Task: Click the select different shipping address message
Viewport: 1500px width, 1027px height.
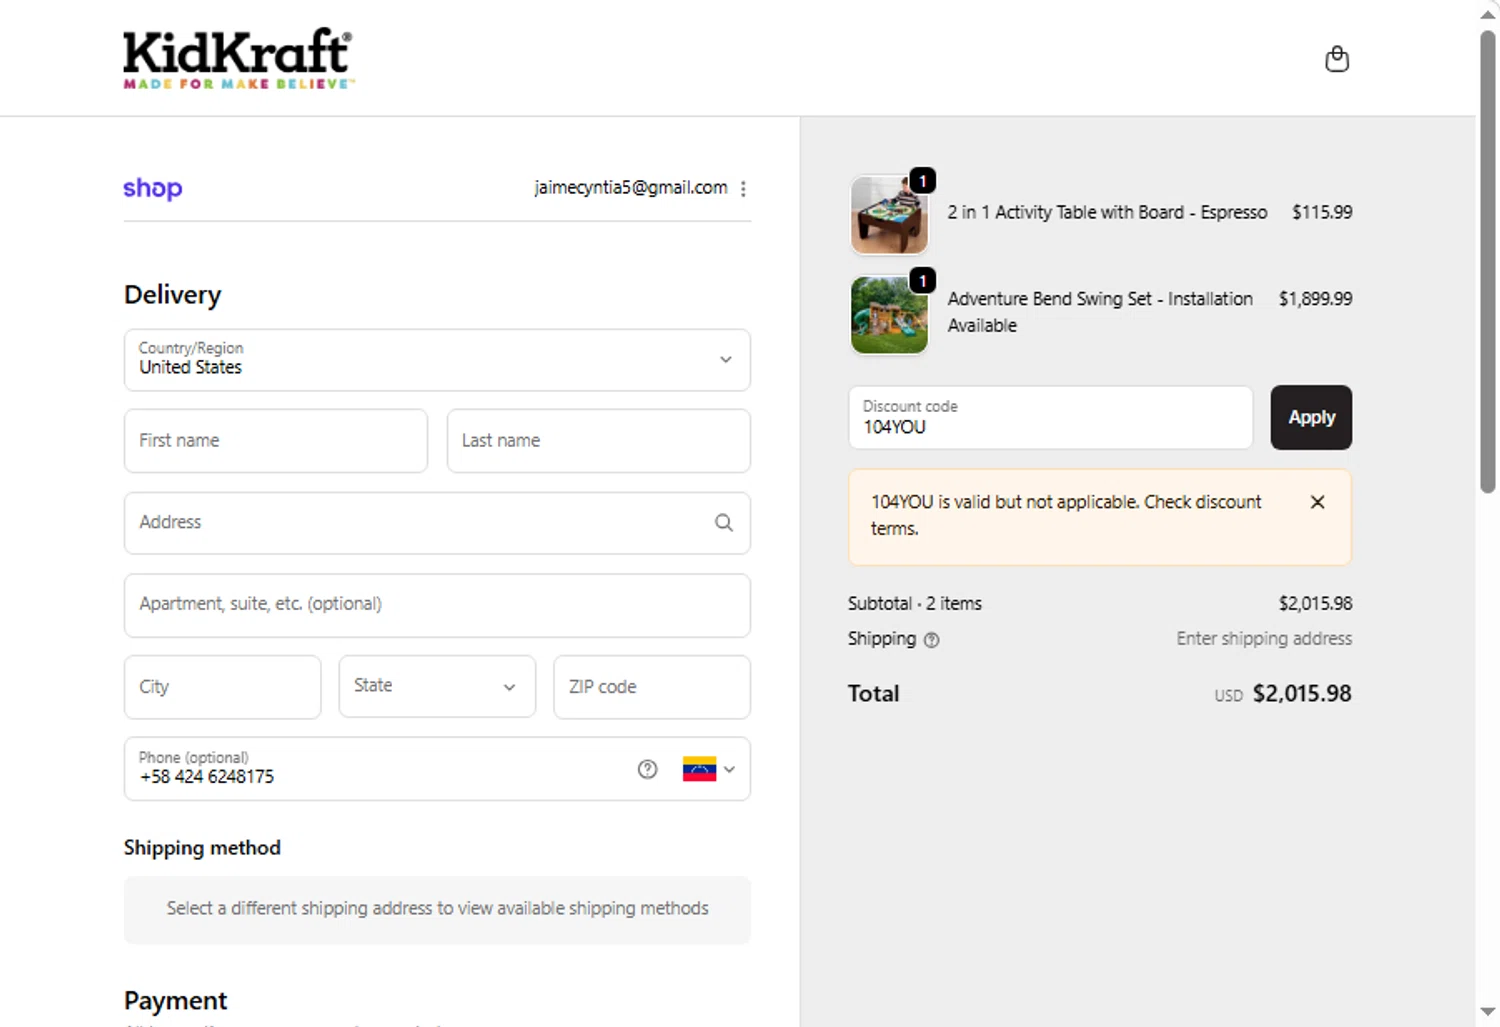Action: 437,908
